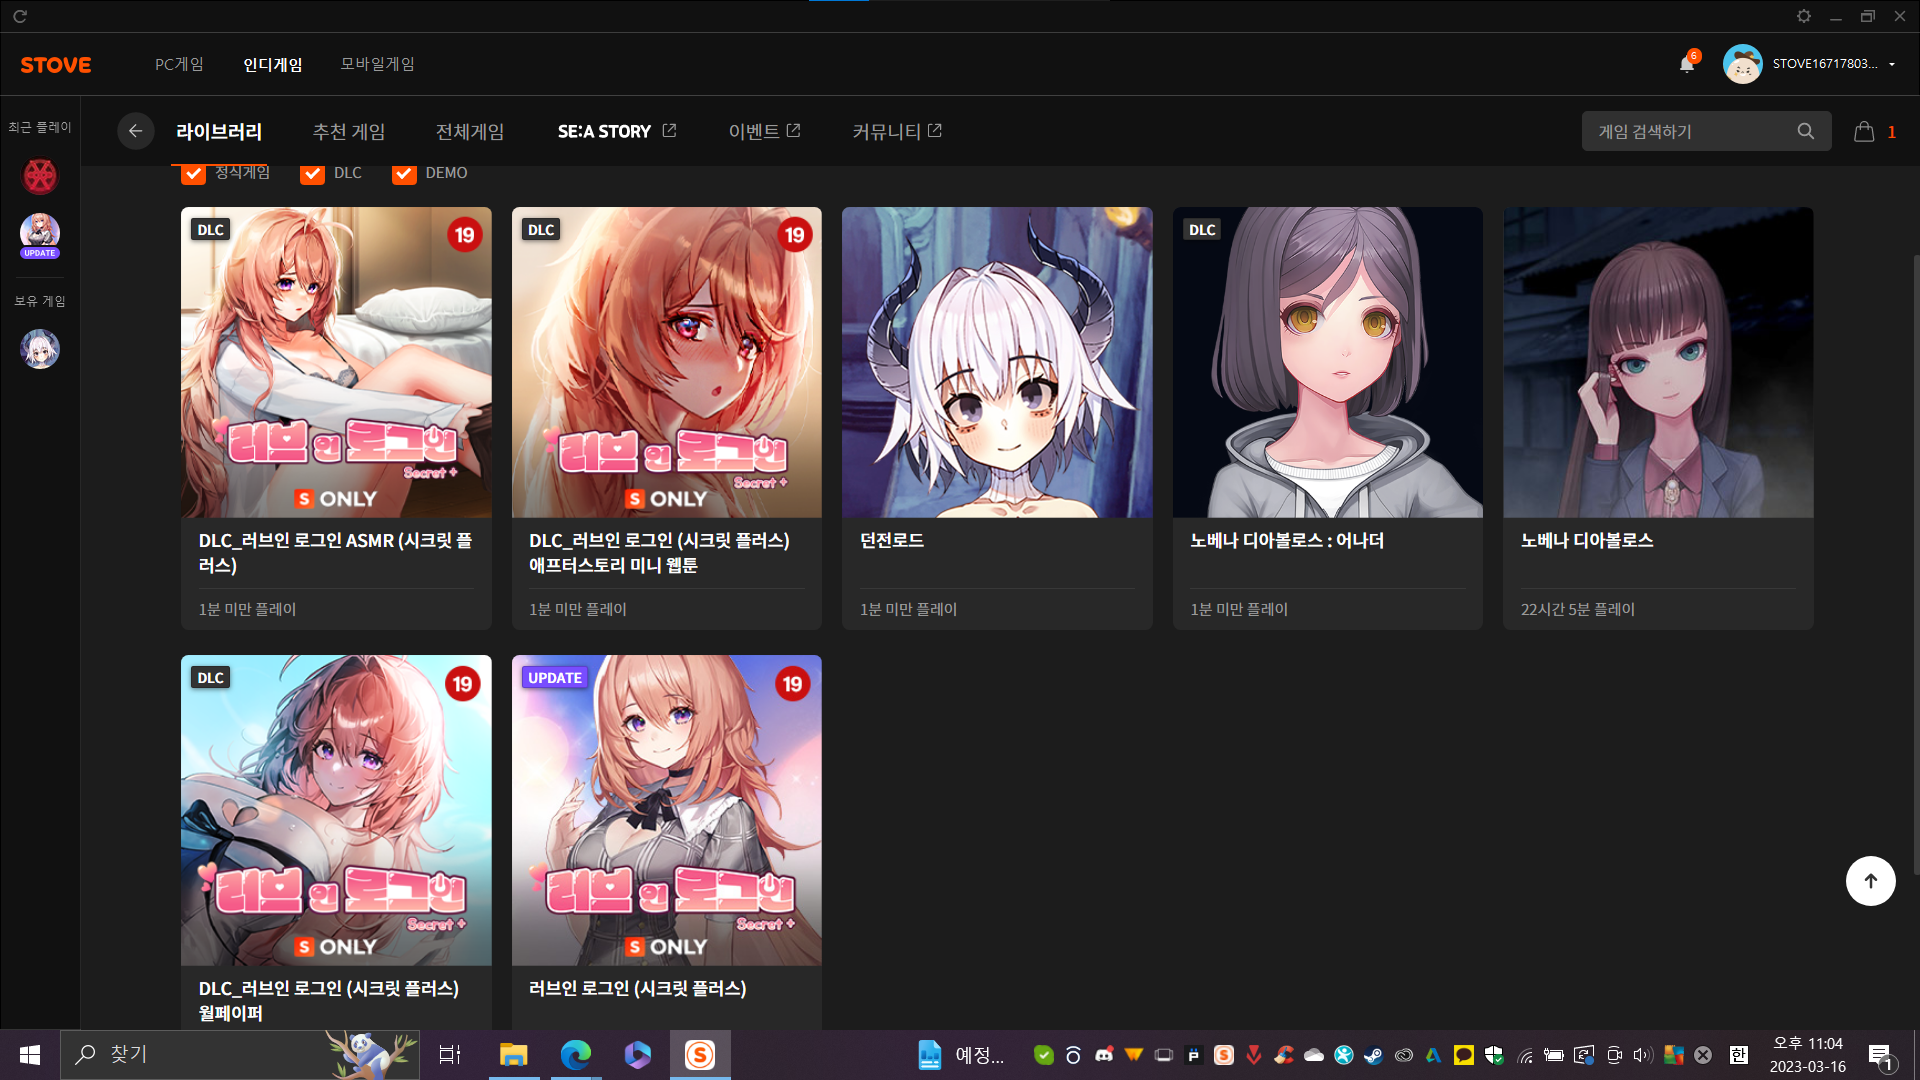1920x1080 pixels.
Task: Click the notification bell icon
Action: [1687, 64]
